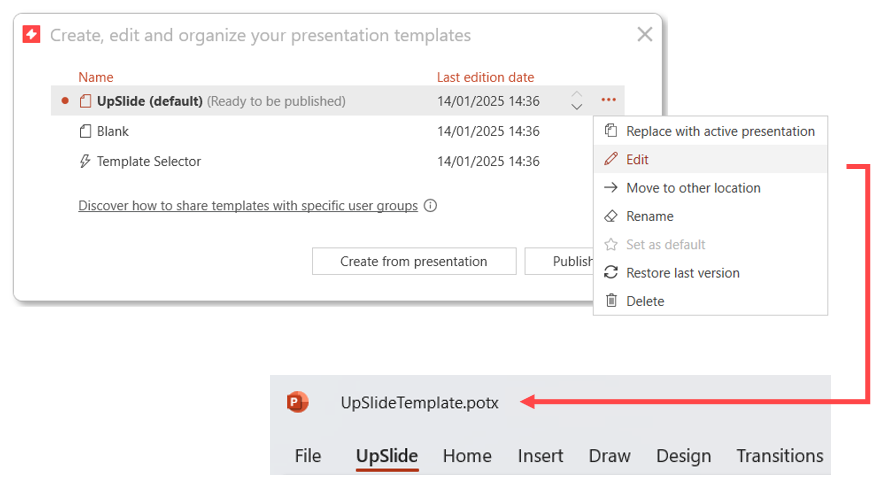The image size is (895, 490).
Task: Click the info icon beside sharing link
Action: click(x=430, y=206)
